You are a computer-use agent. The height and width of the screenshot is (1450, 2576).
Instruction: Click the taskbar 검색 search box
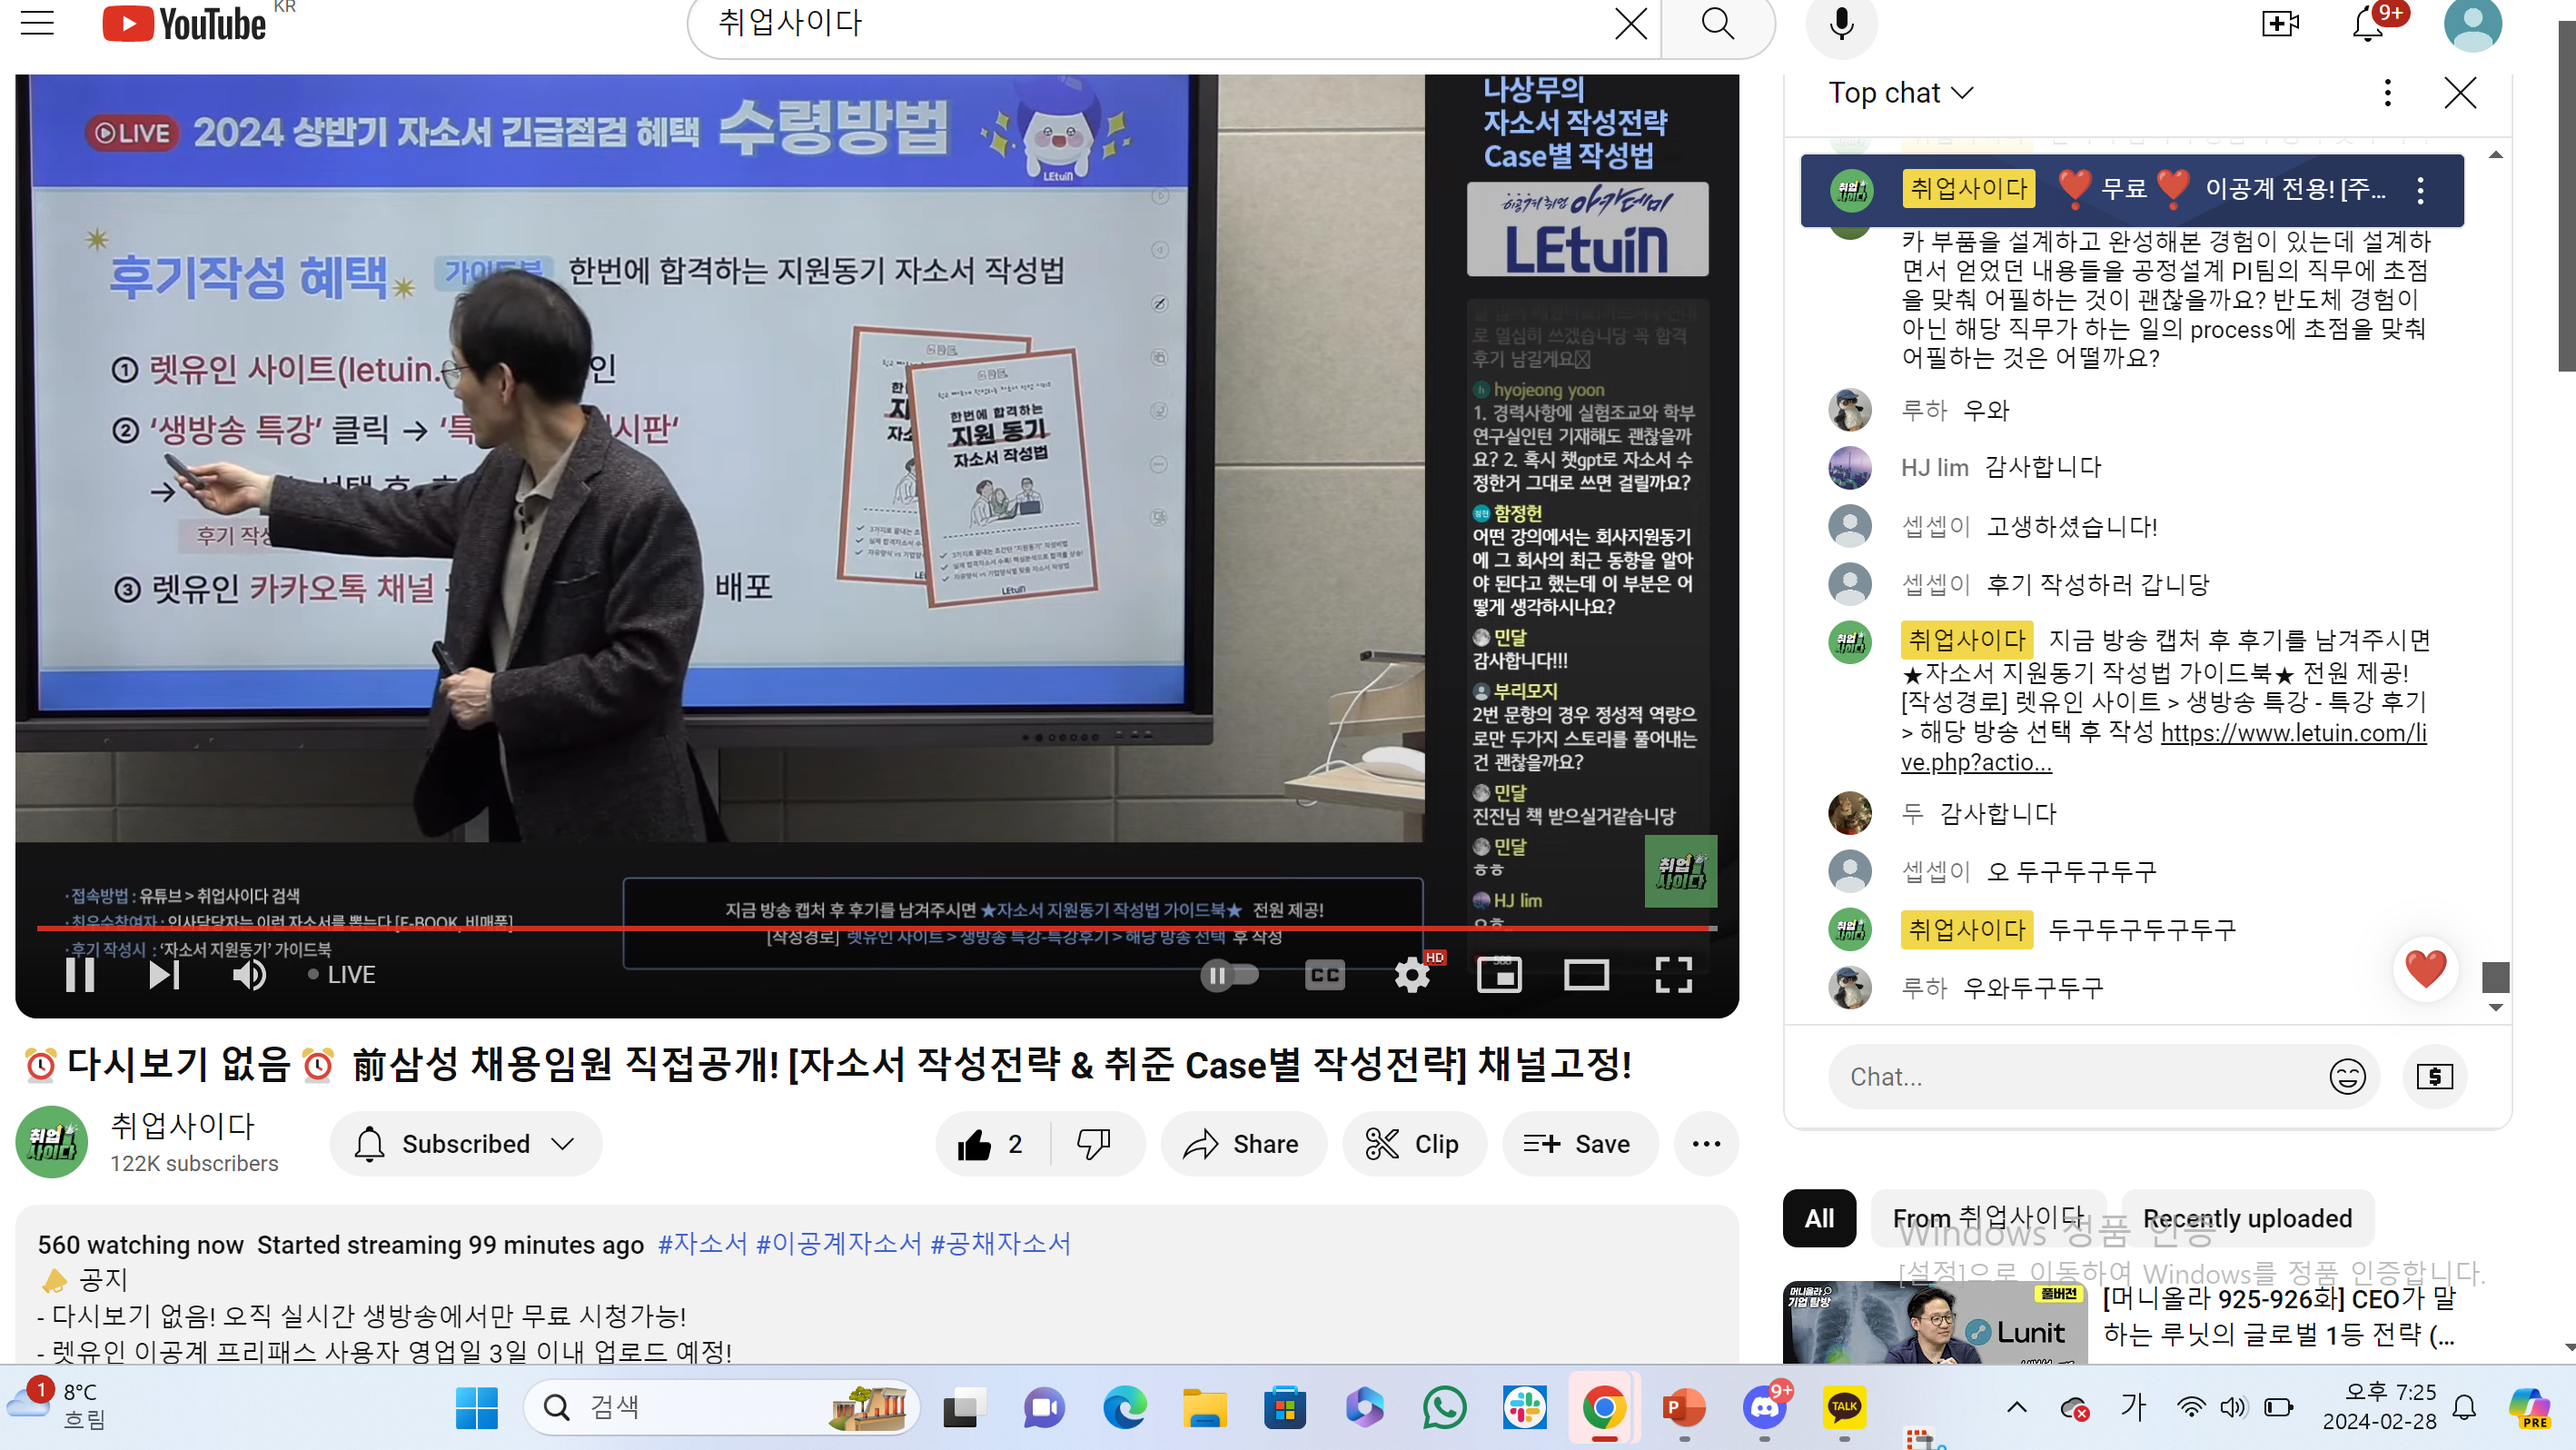[x=721, y=1408]
